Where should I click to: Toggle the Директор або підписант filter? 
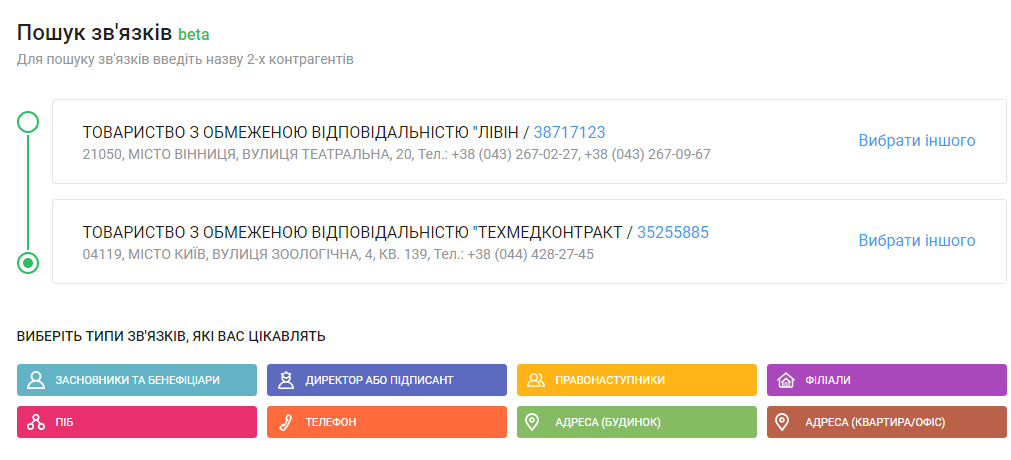tap(387, 380)
